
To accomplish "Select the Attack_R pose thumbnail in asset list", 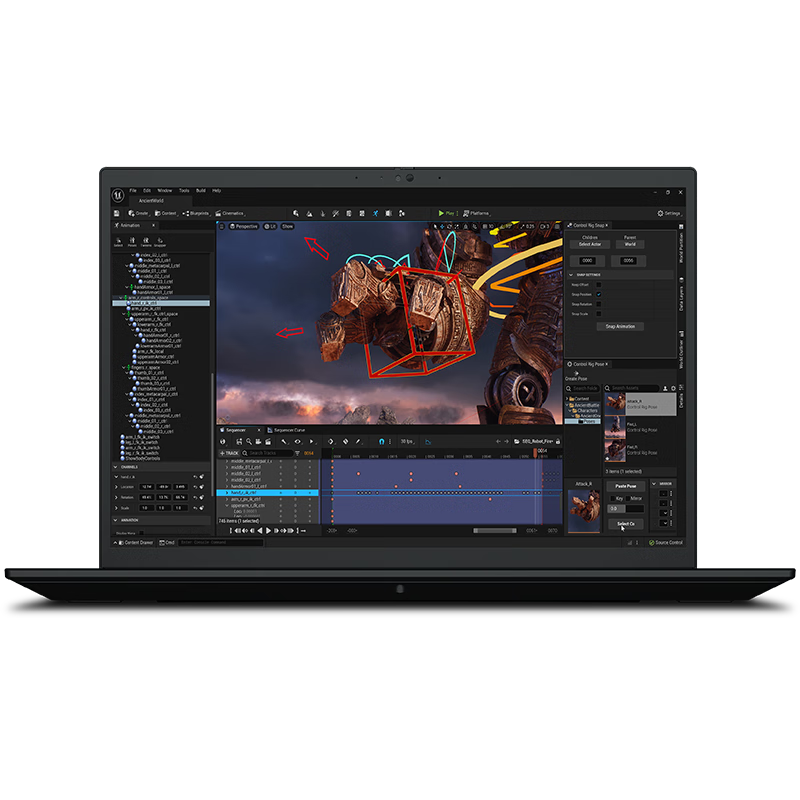I will point(615,405).
